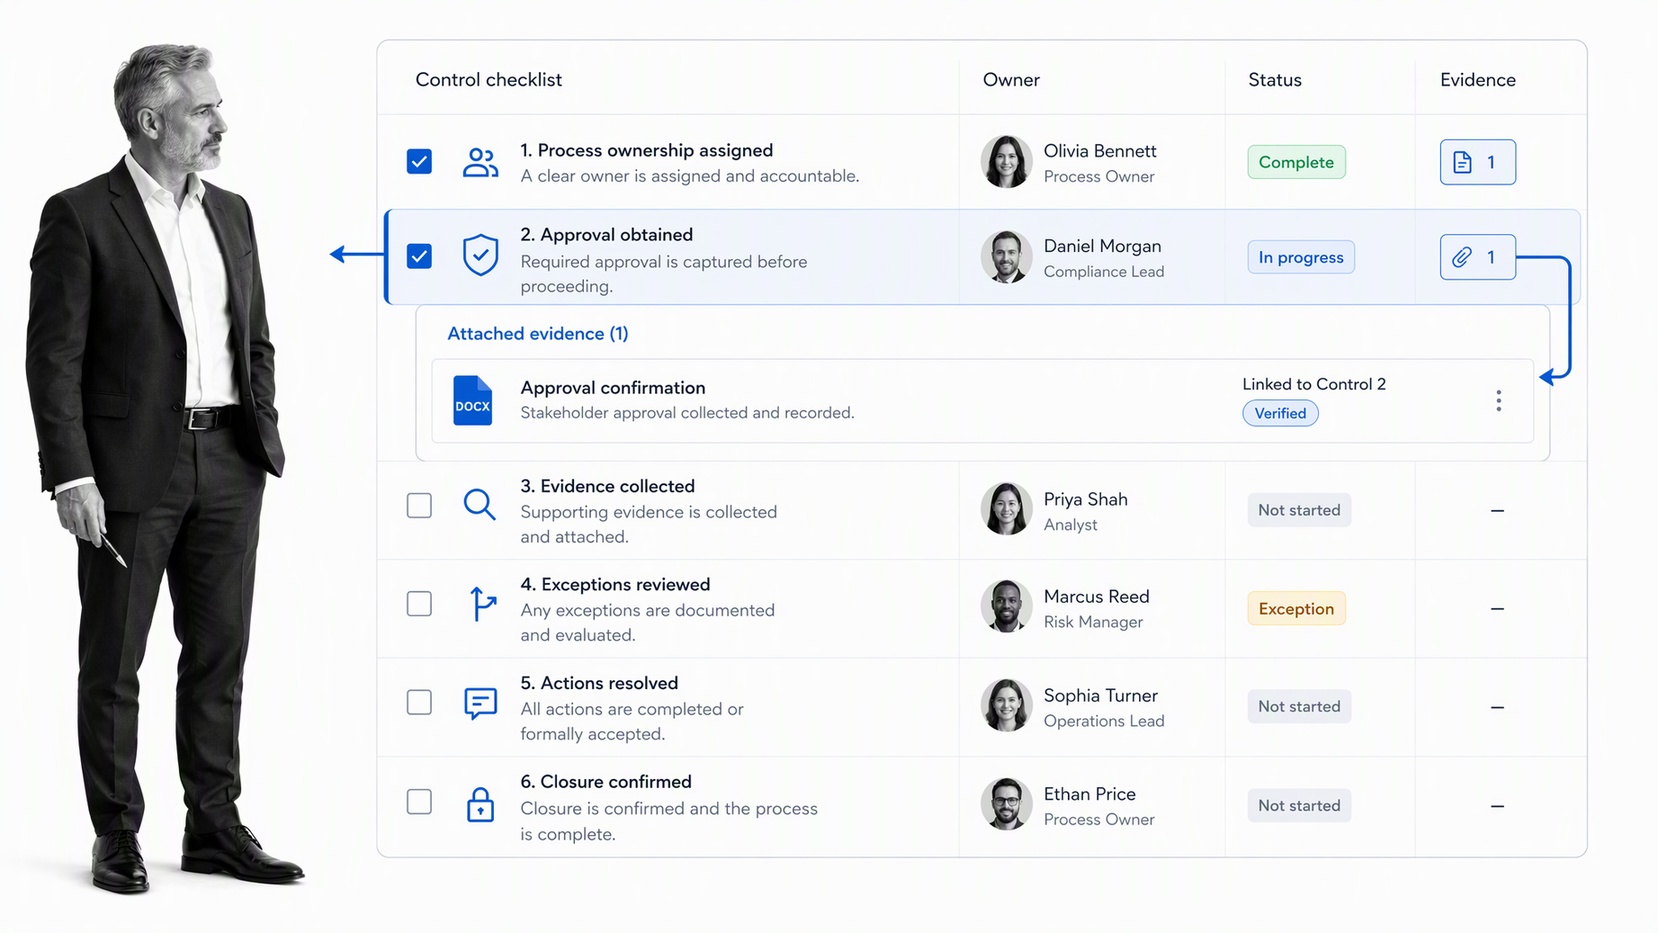Click the comment icon for Actions resolved
The image size is (1658, 933).
(x=480, y=703)
